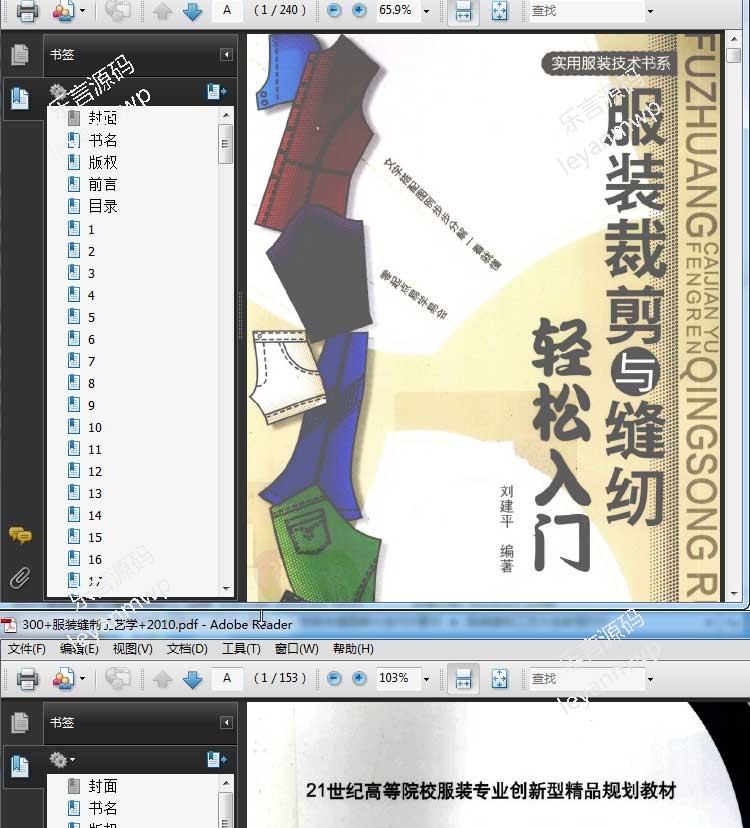The height and width of the screenshot is (828, 750).
Task: Open Pages panel icon in upper window
Action: click(20, 54)
